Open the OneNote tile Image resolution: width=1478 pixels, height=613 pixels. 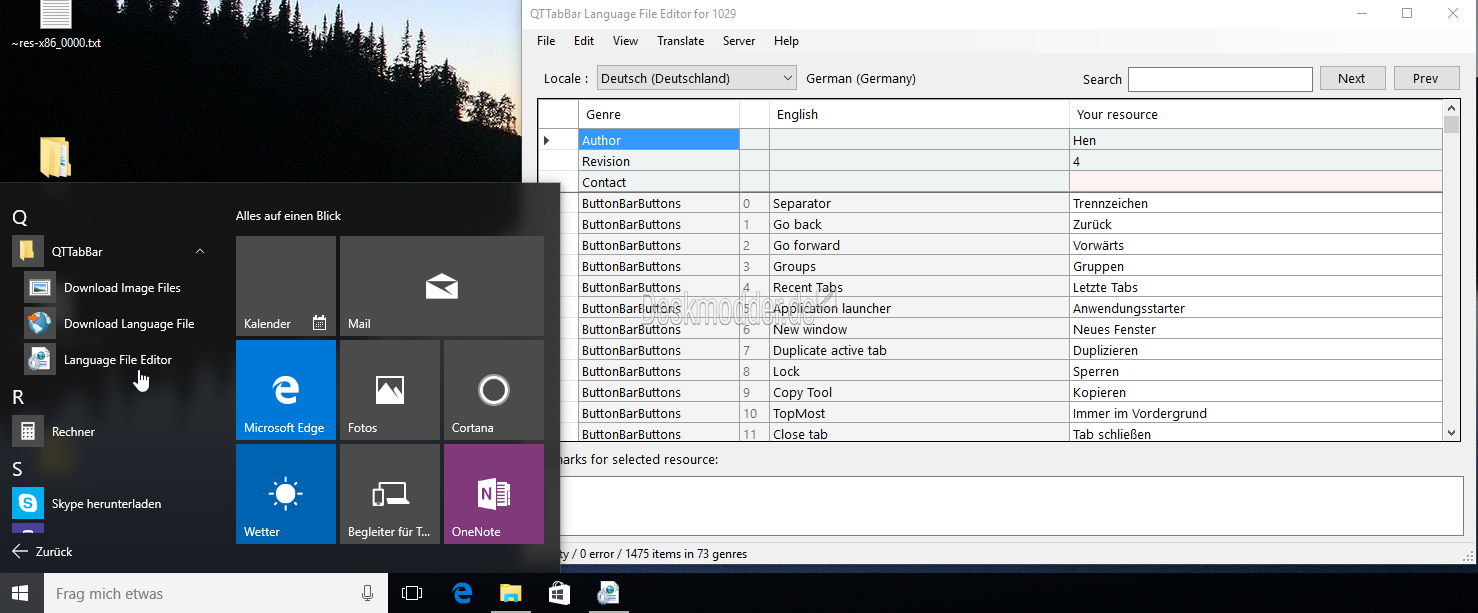click(x=494, y=494)
